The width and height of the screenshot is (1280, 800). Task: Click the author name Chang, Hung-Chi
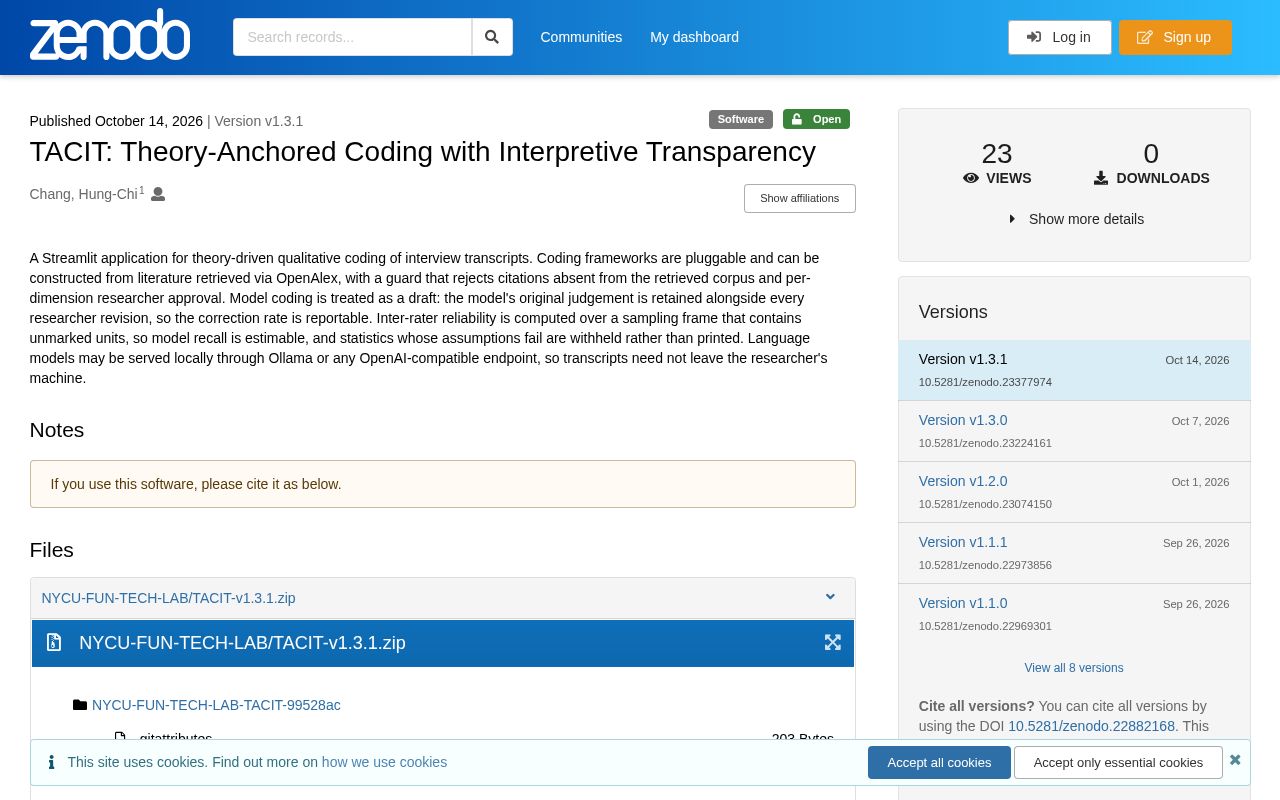84,194
